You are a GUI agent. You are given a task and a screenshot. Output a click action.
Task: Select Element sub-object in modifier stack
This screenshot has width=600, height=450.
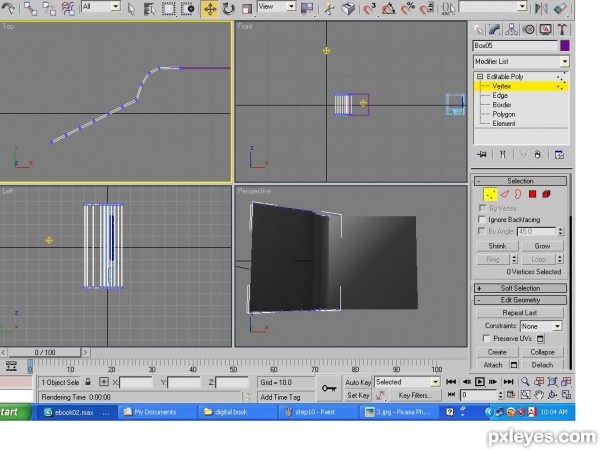(504, 123)
